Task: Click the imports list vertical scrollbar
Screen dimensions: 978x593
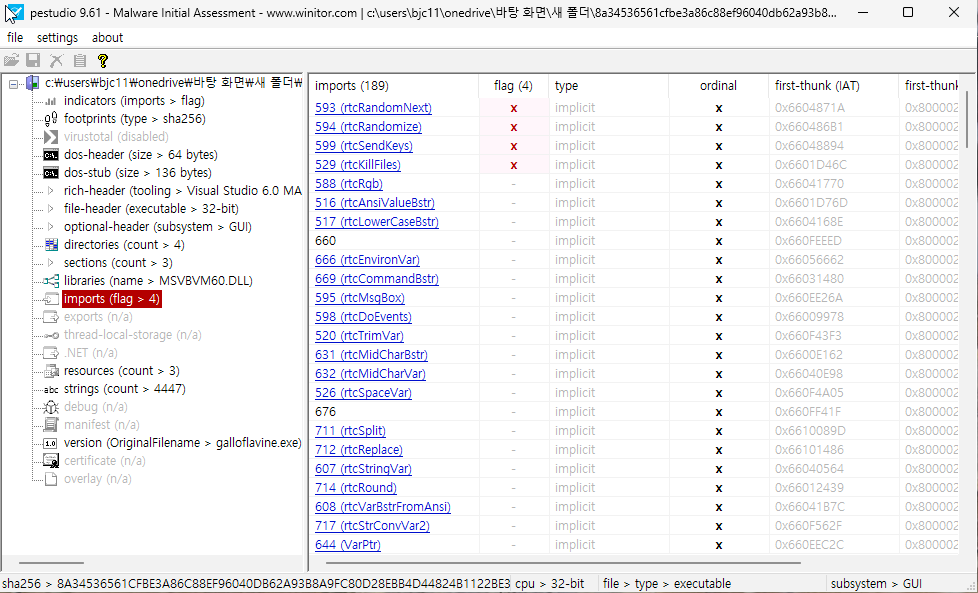Action: [x=966, y=300]
